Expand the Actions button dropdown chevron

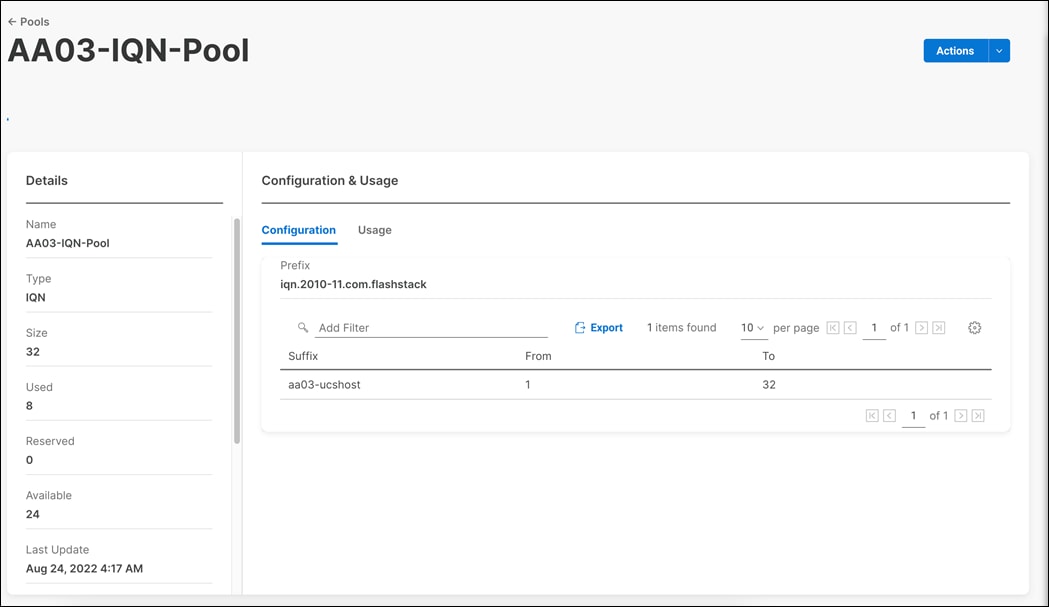[998, 50]
